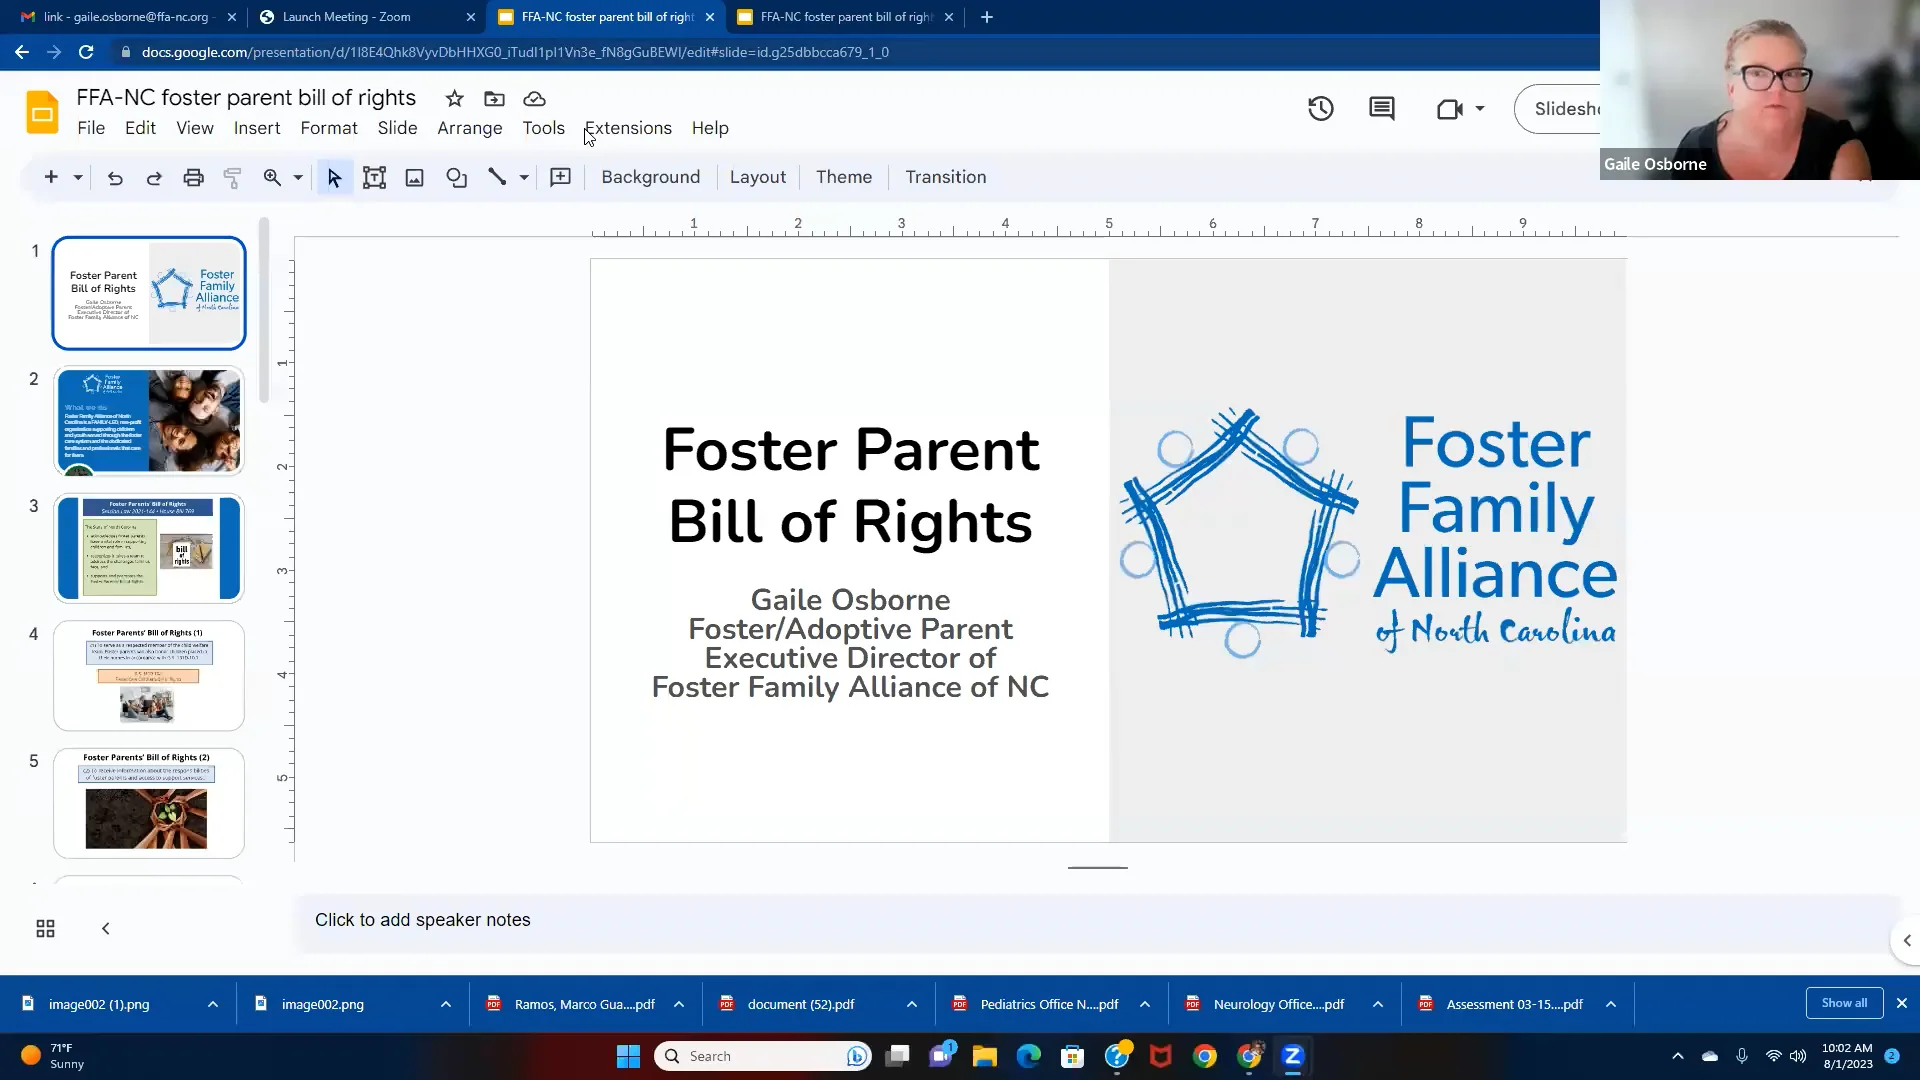Screen dimensions: 1920x1080
Task: Click Show all downloads
Action: (x=1844, y=1003)
